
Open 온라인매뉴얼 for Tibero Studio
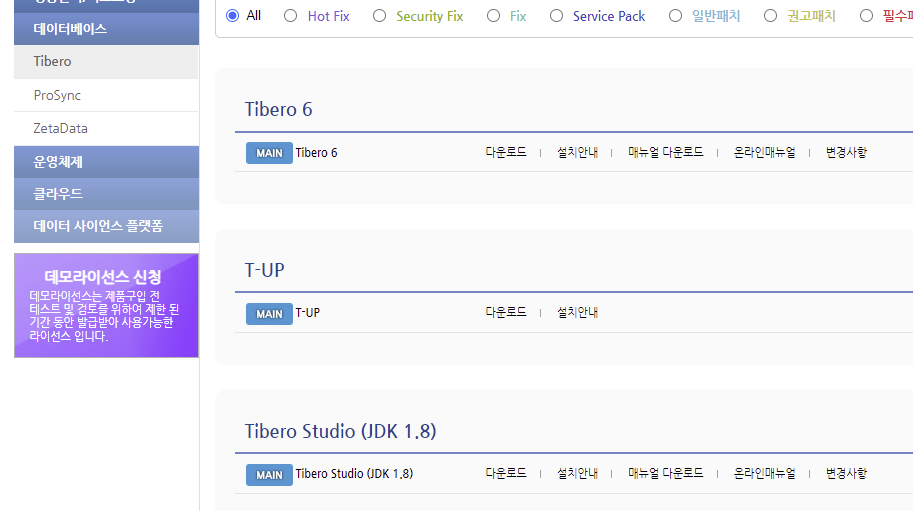point(764,474)
